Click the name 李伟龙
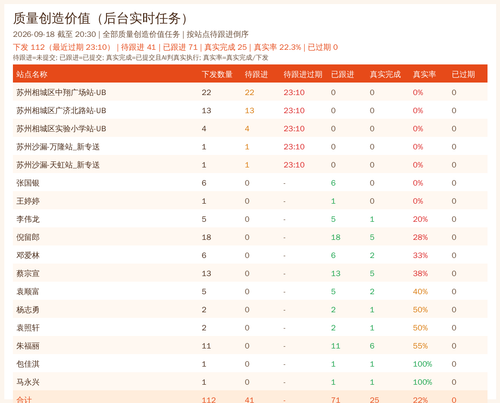This screenshot has height=403, width=500. (x=28, y=219)
